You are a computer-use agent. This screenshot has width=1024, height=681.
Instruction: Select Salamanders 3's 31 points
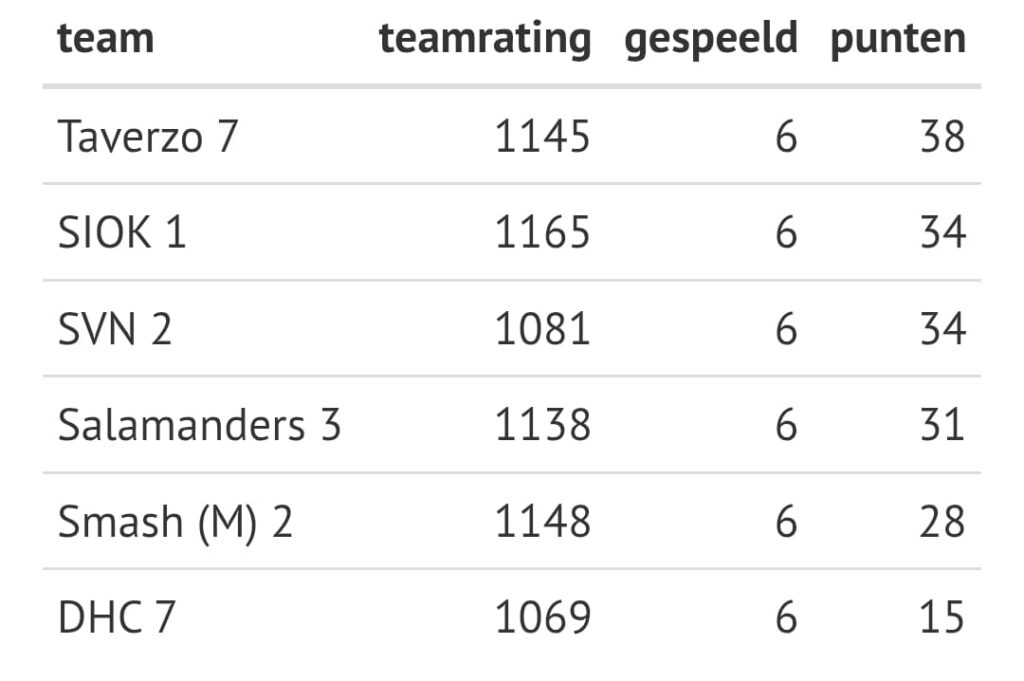coord(942,426)
